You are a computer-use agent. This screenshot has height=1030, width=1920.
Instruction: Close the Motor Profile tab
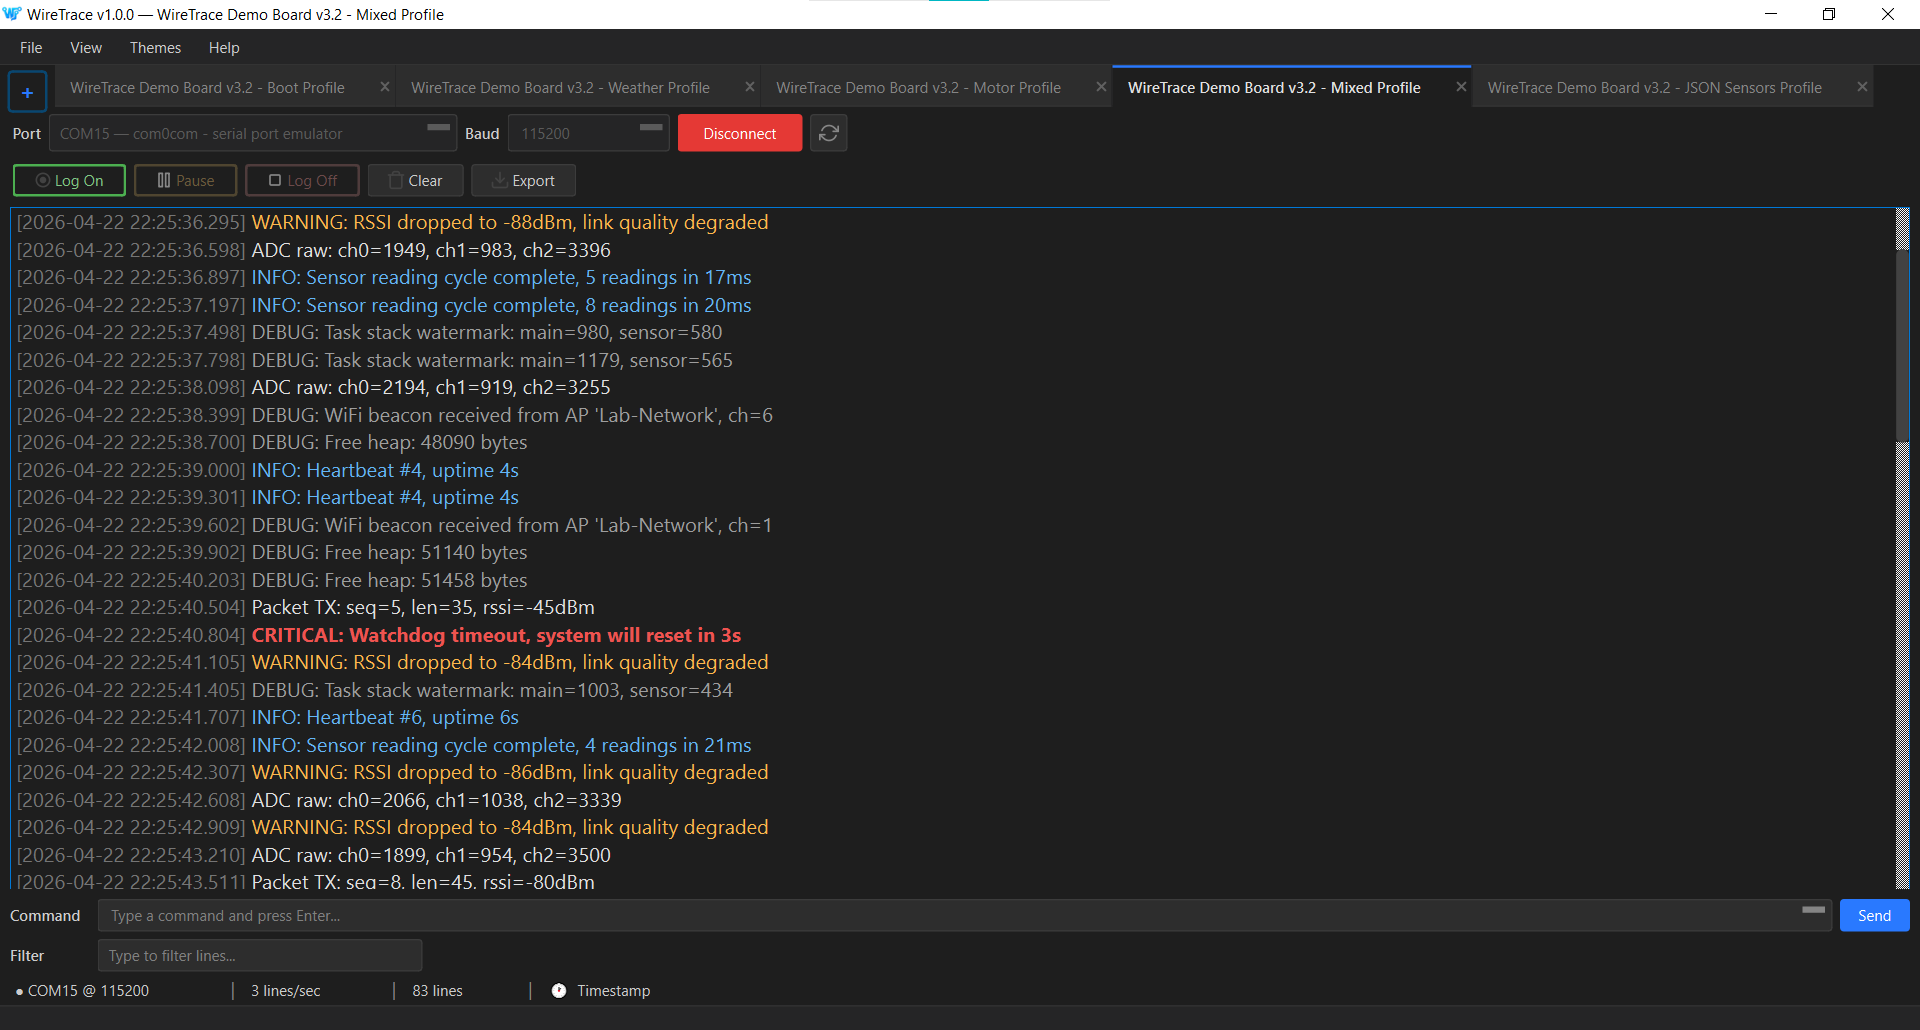tap(1101, 87)
